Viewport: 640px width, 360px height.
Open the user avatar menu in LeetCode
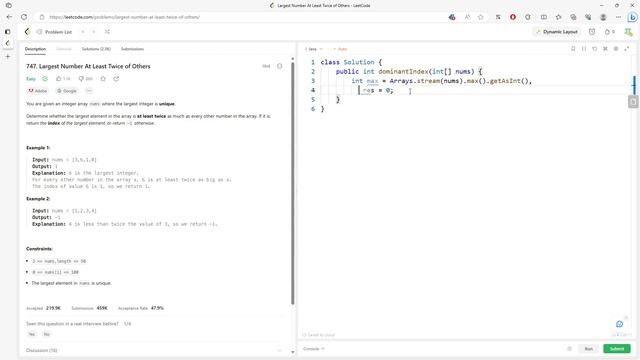click(628, 32)
